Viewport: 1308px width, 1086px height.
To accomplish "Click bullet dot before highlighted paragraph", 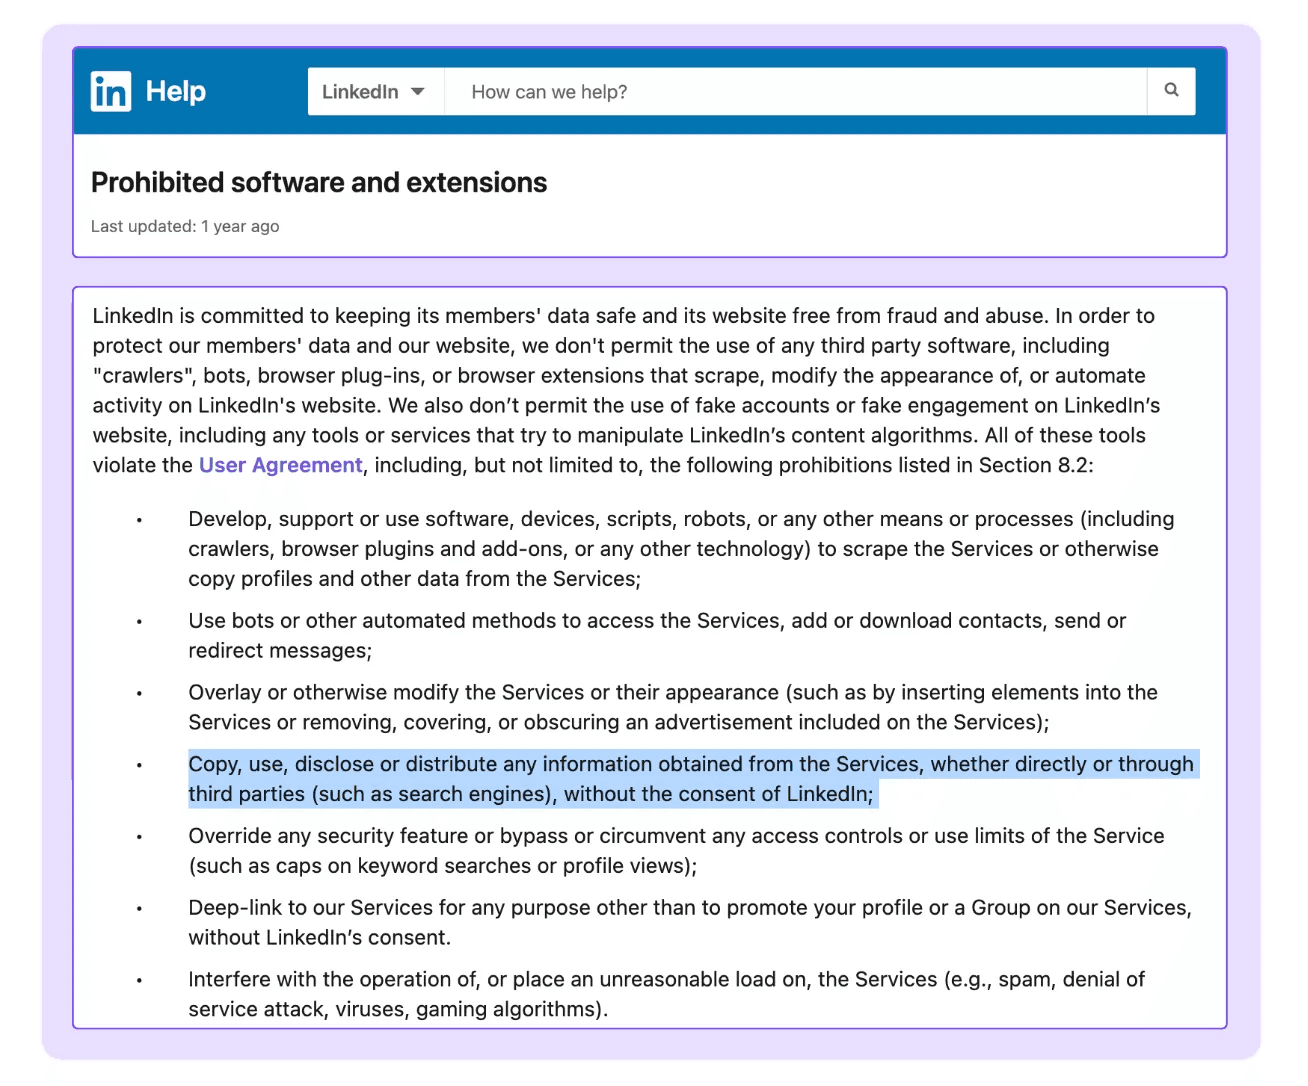I will click(139, 765).
